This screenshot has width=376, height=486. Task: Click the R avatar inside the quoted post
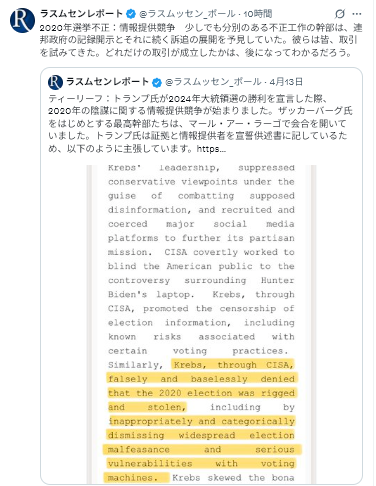pyautogui.click(x=55, y=82)
